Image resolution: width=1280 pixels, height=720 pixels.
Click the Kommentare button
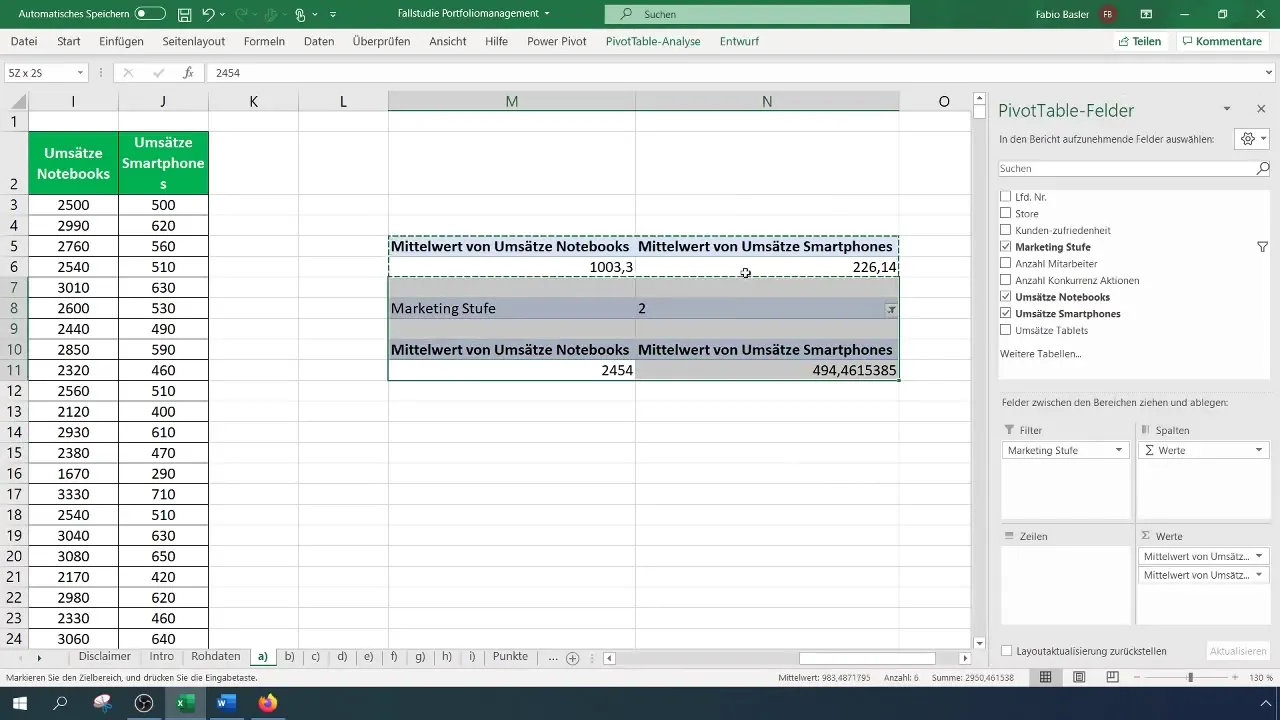(1220, 42)
